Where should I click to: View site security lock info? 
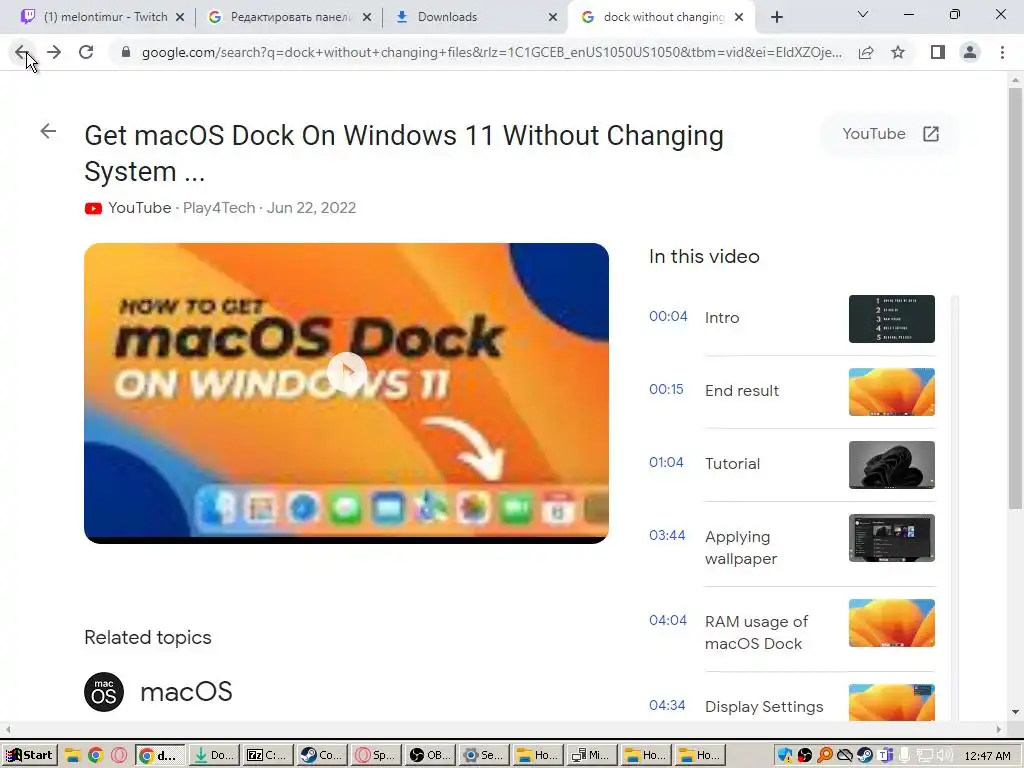126,52
